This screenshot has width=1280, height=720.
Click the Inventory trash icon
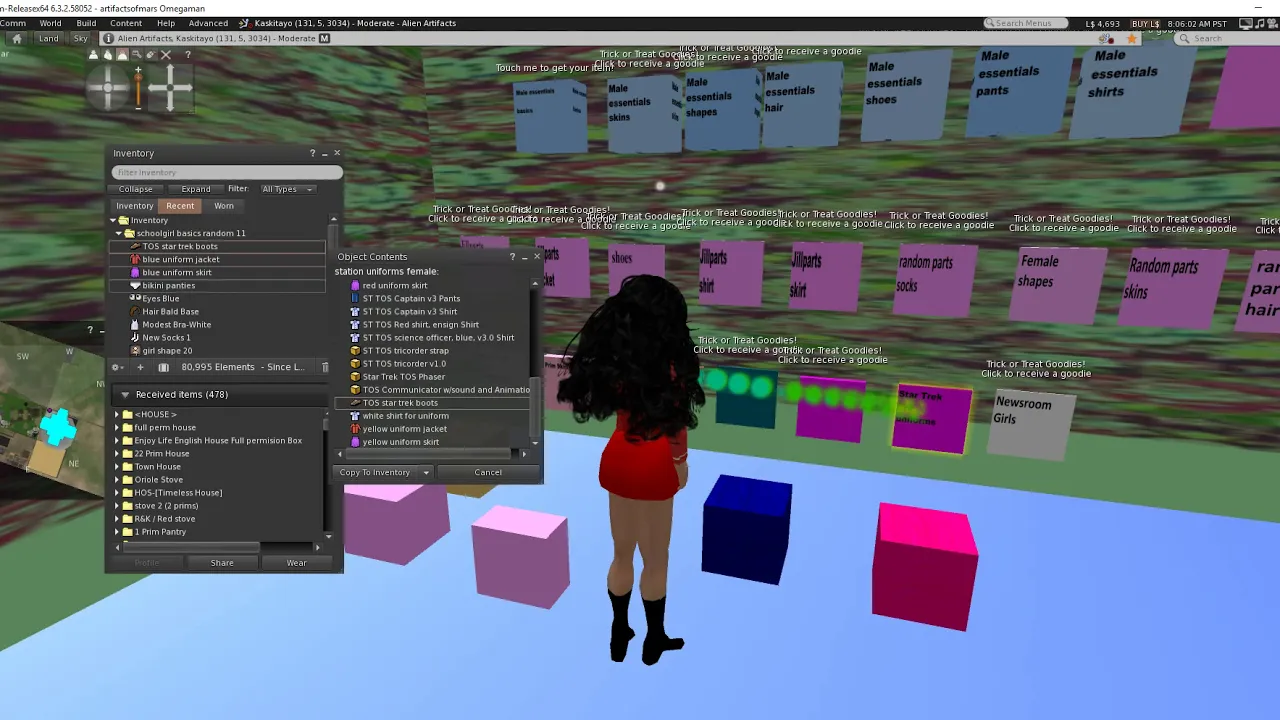tap(325, 367)
